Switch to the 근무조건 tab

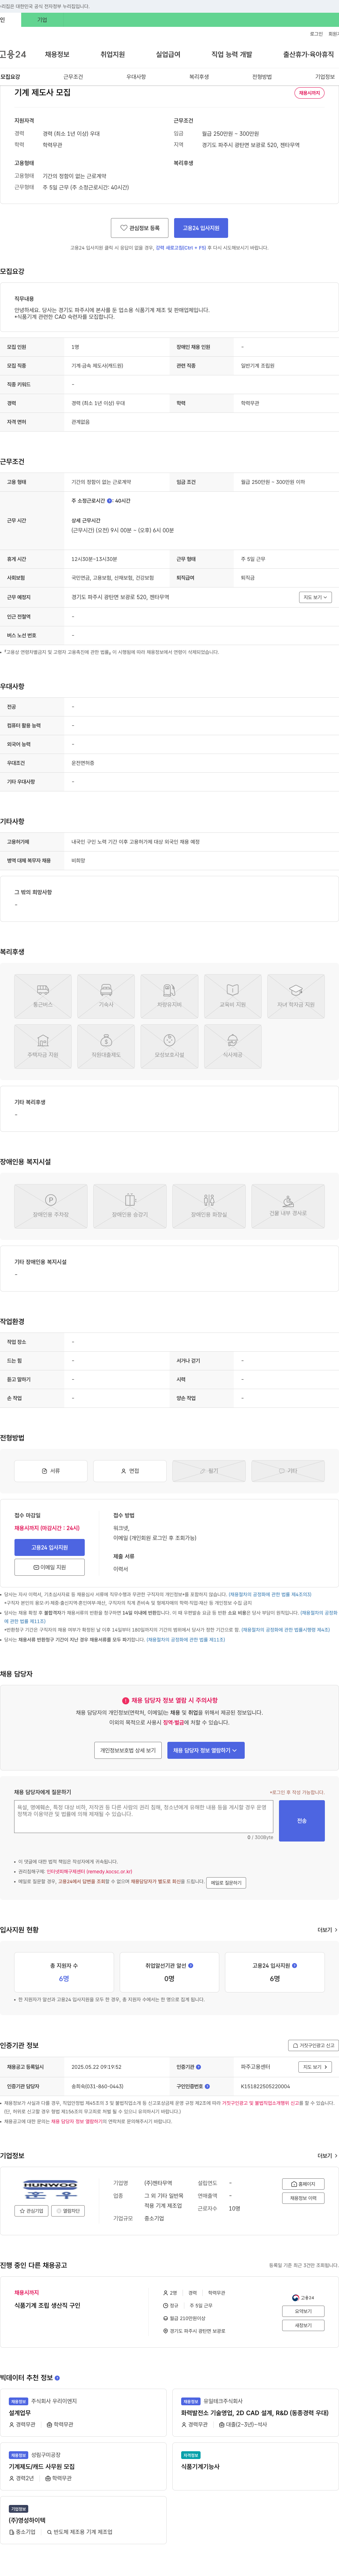pyautogui.click(x=73, y=77)
